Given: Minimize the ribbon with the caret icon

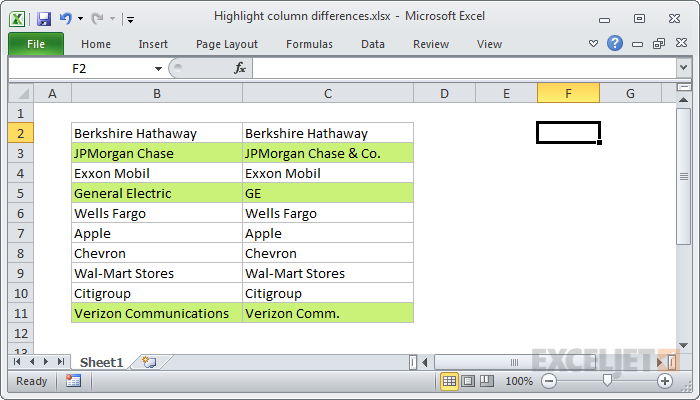Looking at the screenshot, I should tap(593, 44).
